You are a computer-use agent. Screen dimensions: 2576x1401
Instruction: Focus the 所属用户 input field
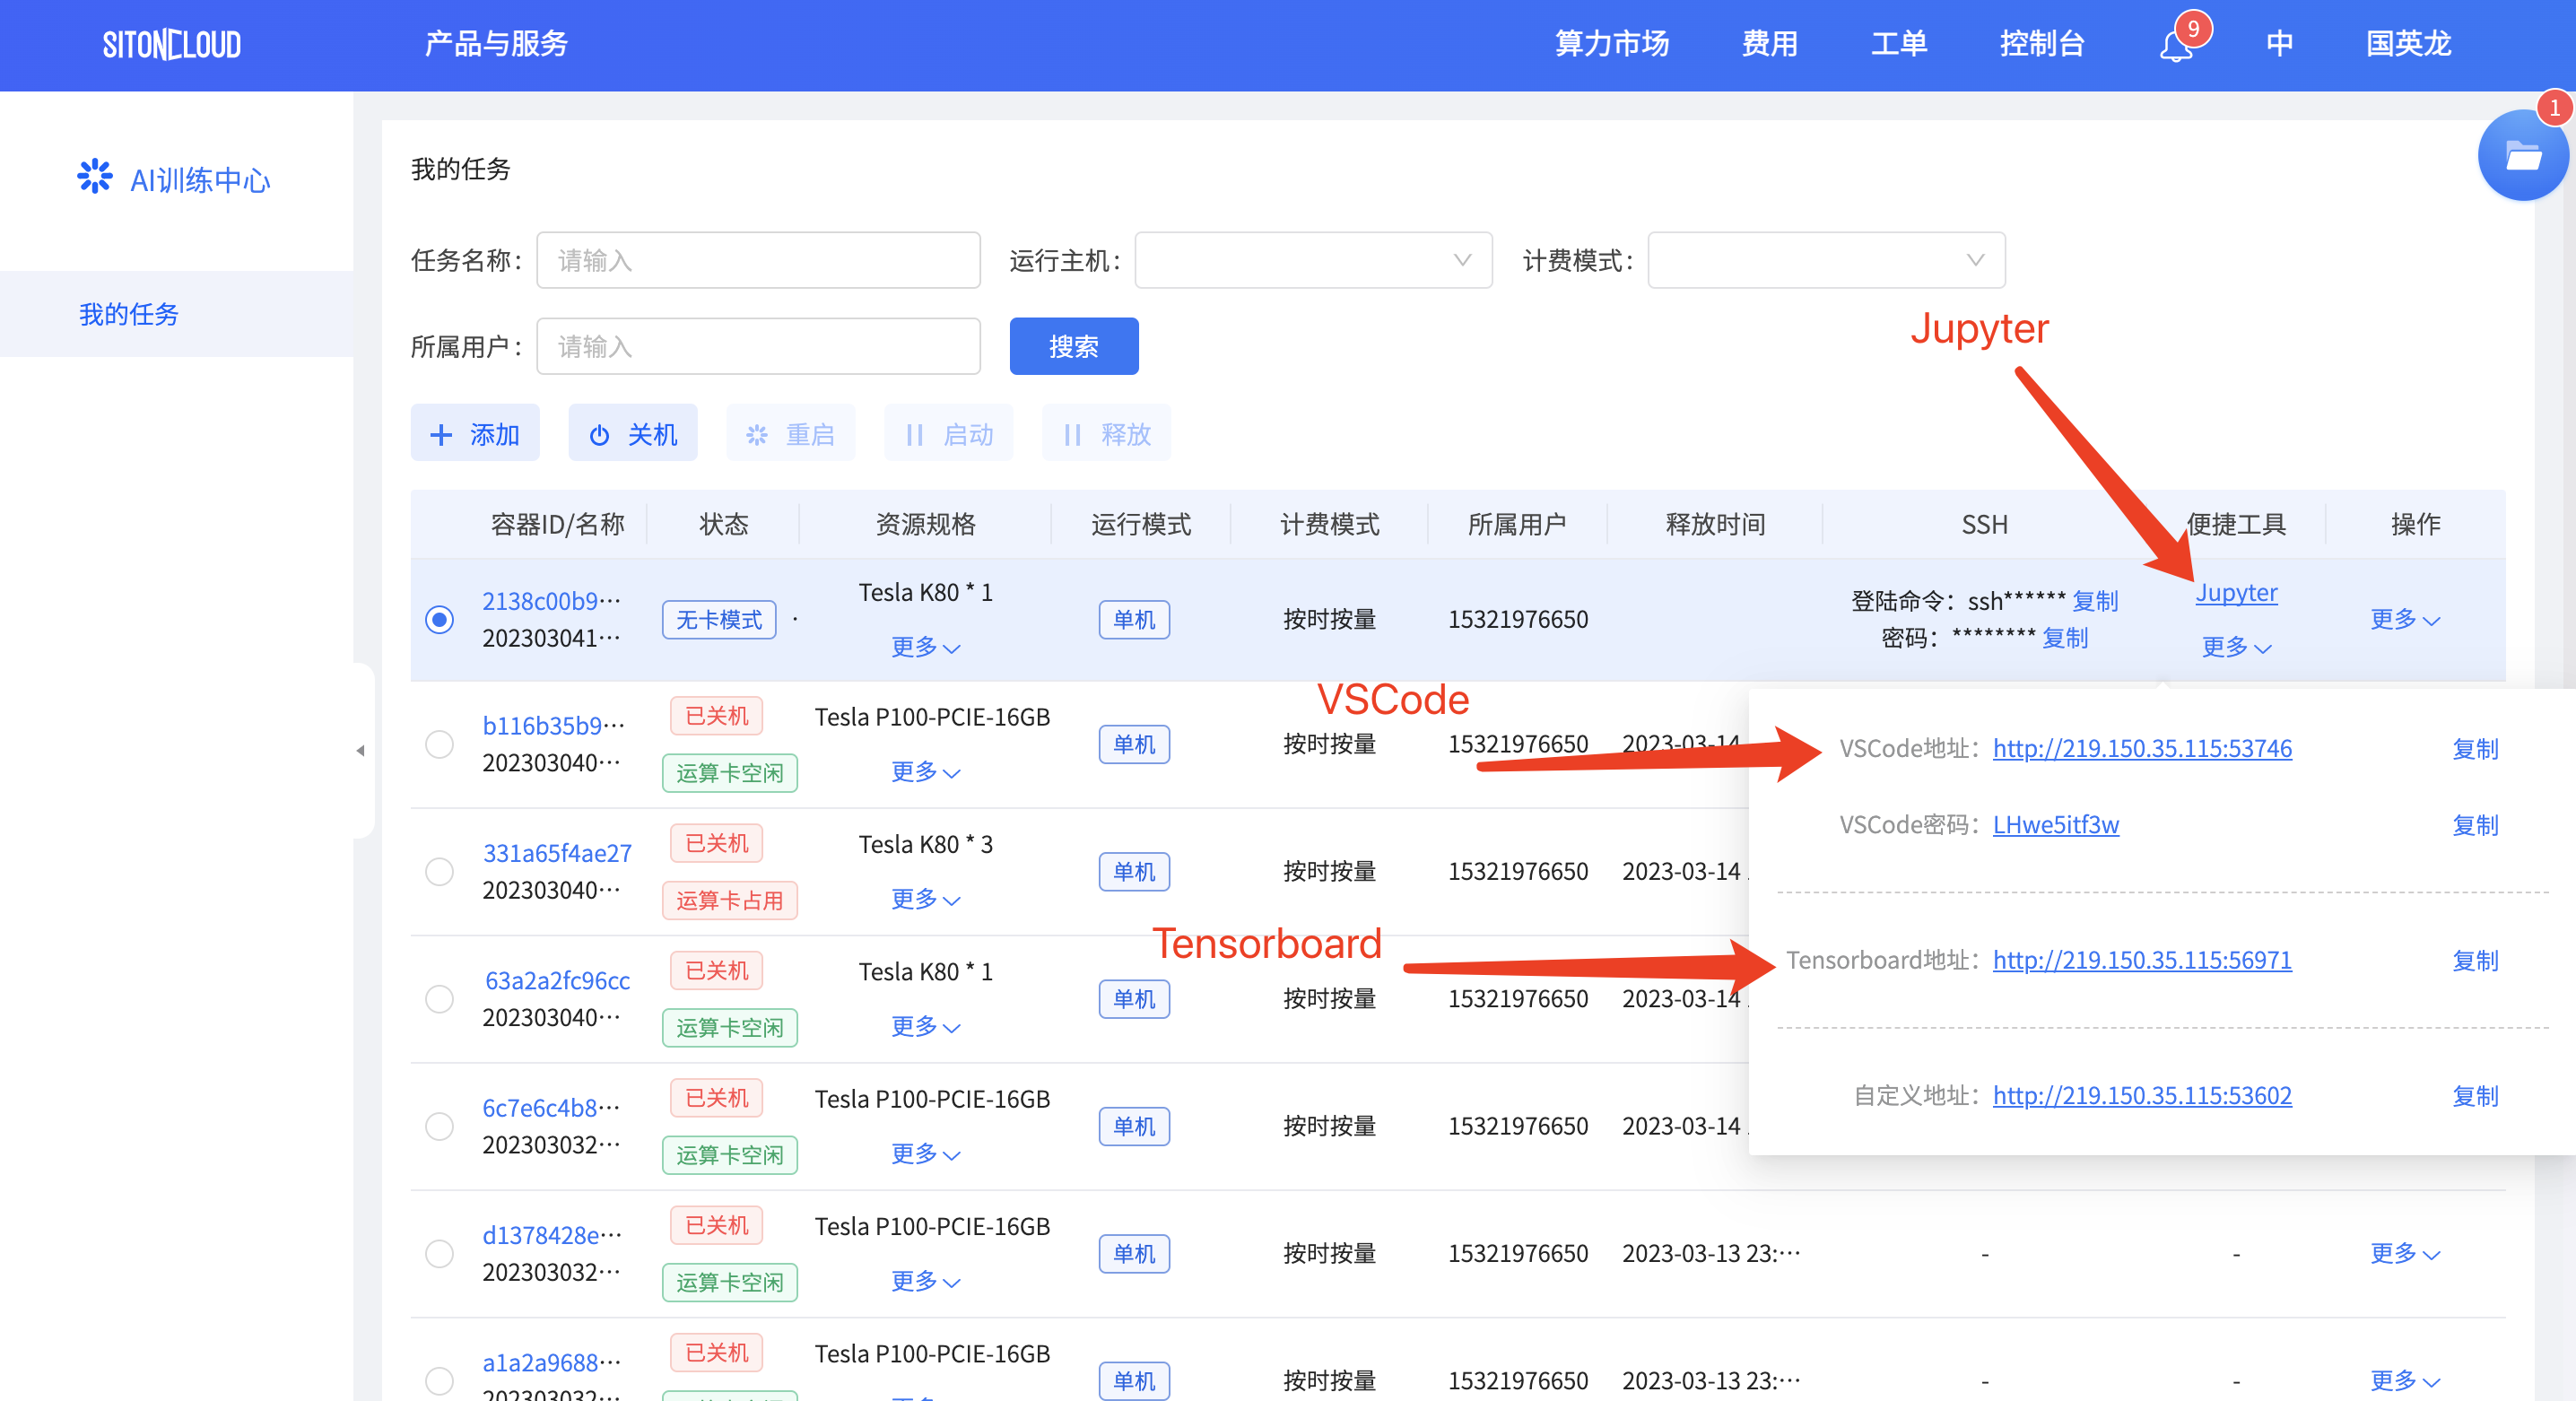(x=758, y=347)
